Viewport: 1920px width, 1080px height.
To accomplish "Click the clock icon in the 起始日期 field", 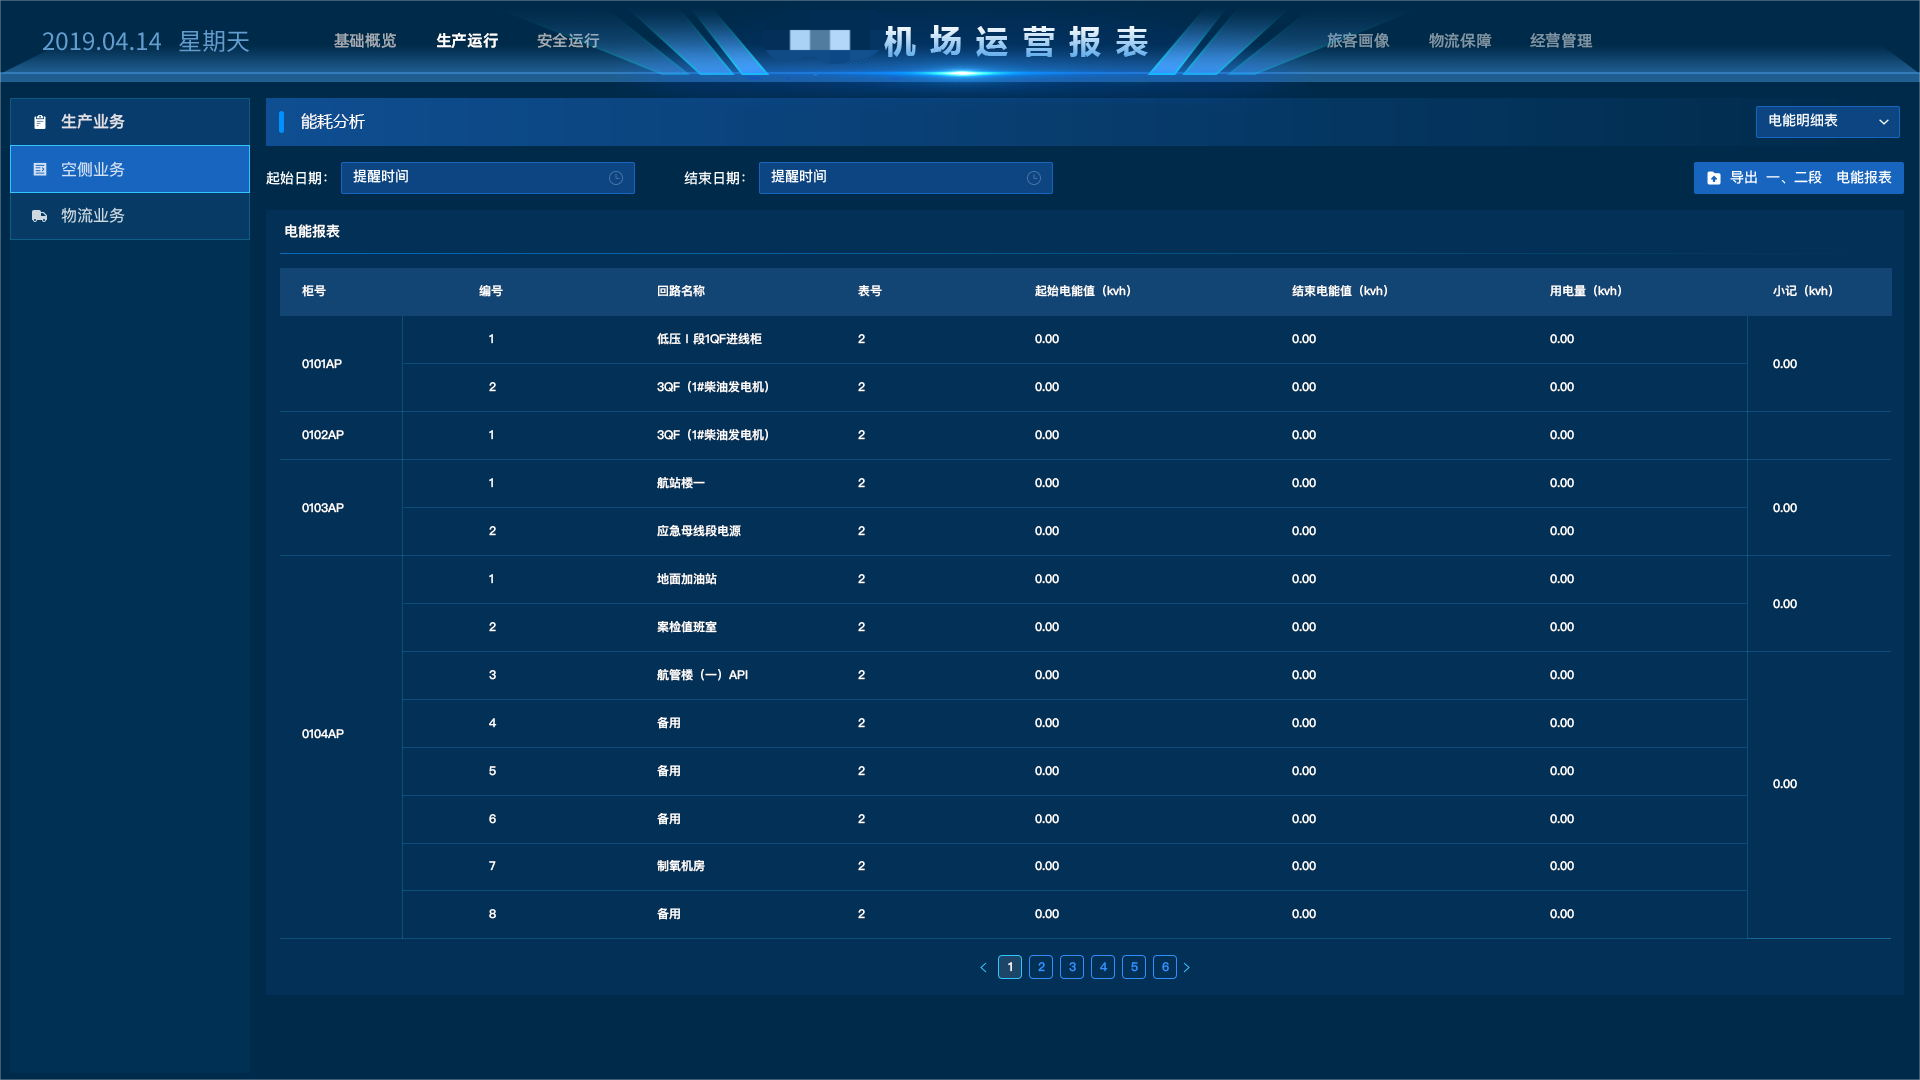I will 616,178.
